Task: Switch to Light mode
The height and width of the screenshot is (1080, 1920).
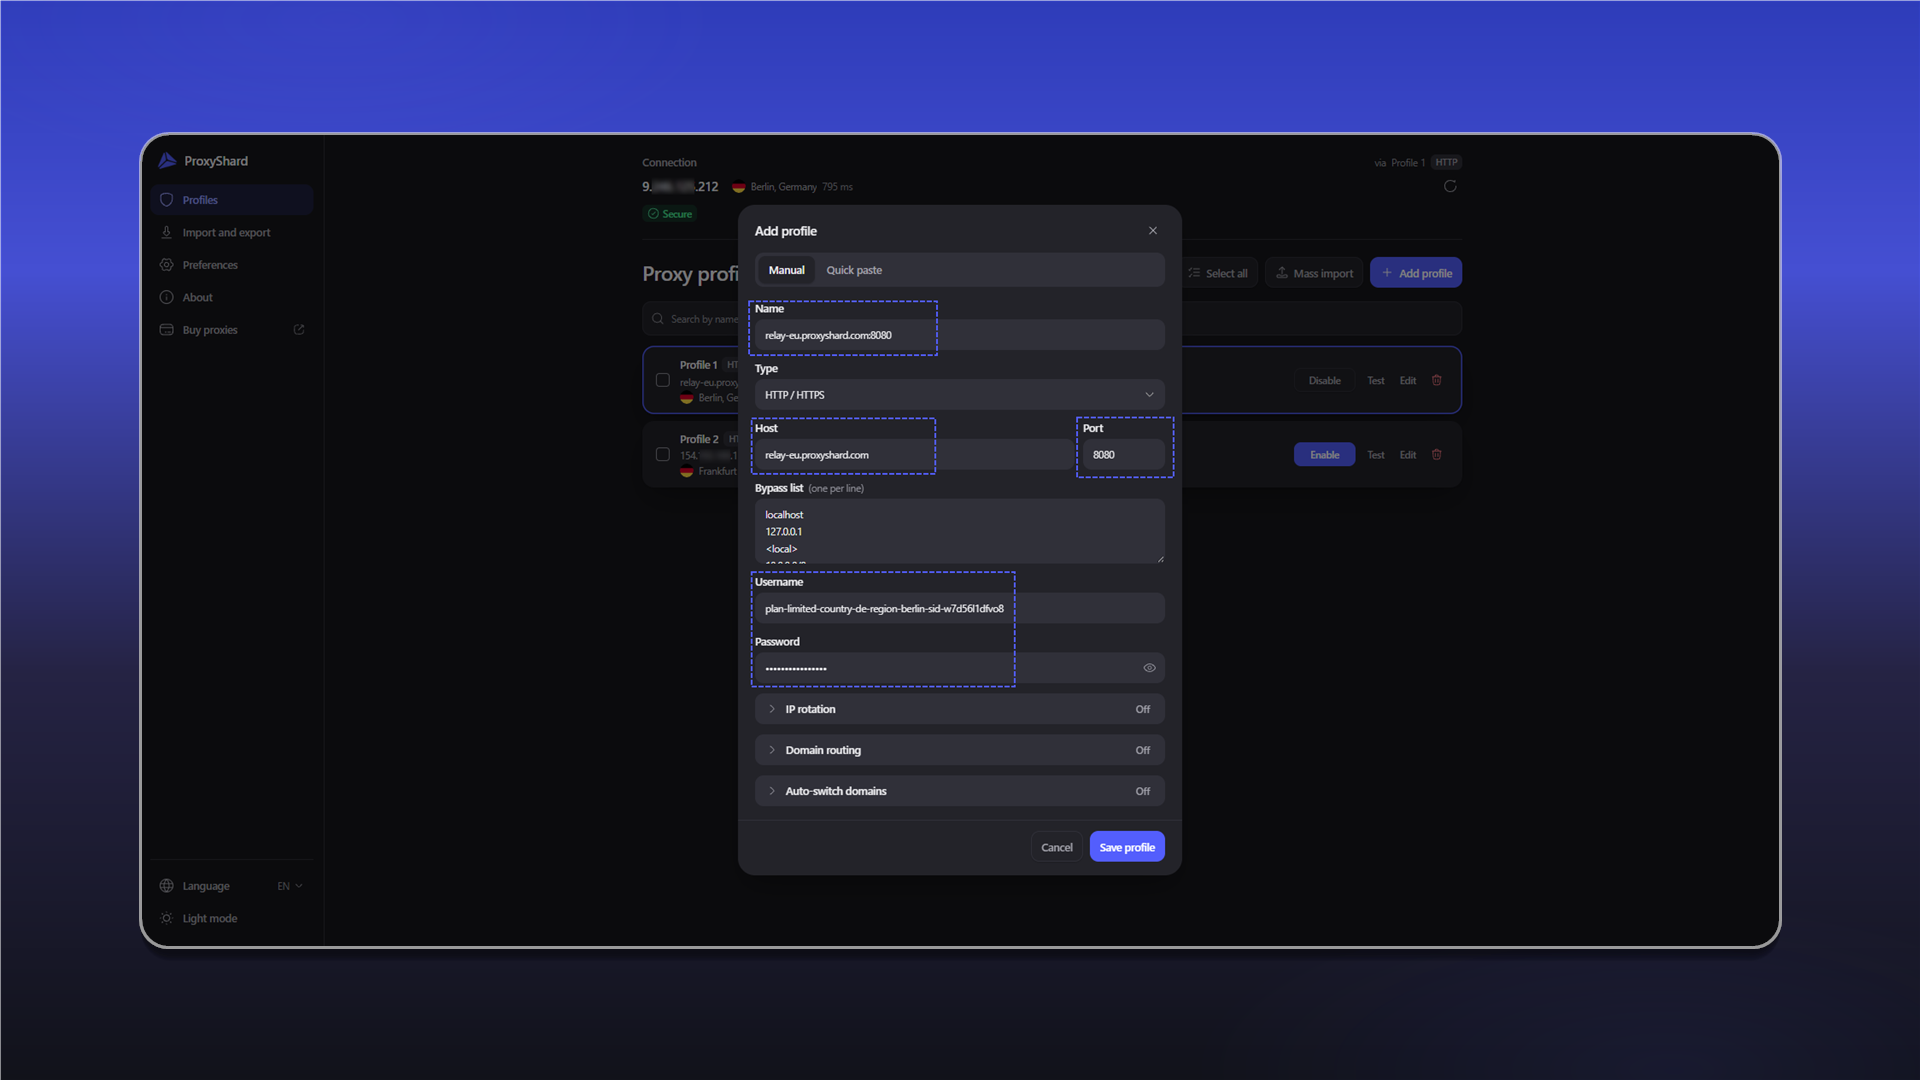Action: (x=232, y=919)
